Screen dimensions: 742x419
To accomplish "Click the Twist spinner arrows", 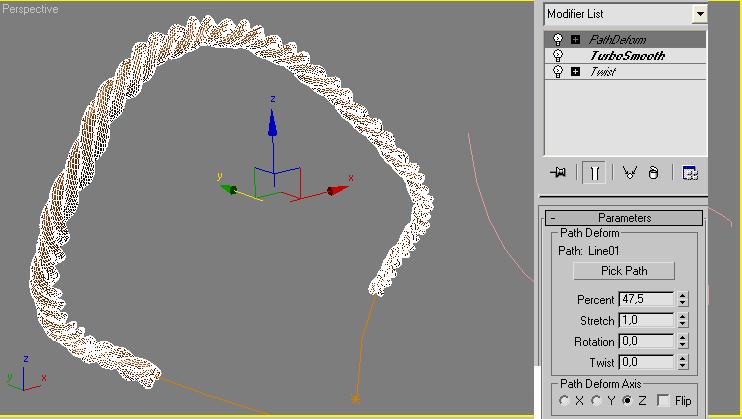I will point(682,362).
